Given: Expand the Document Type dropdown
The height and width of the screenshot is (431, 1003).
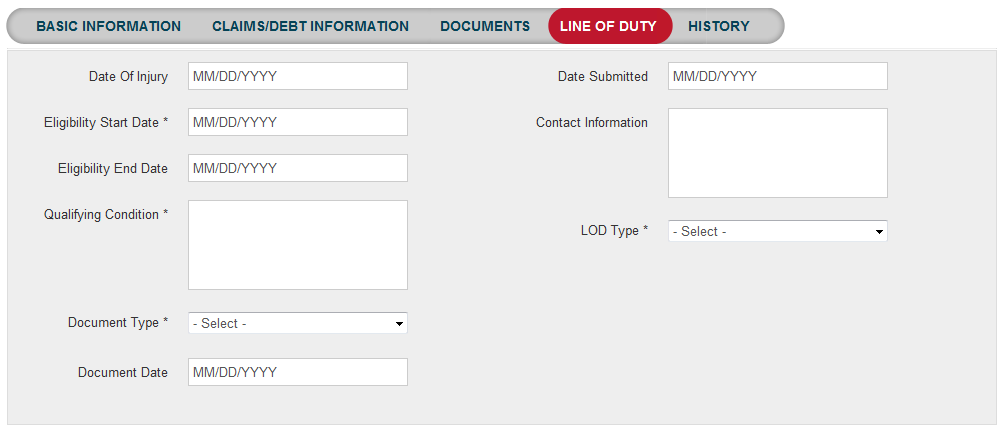Looking at the screenshot, I should click(297, 323).
